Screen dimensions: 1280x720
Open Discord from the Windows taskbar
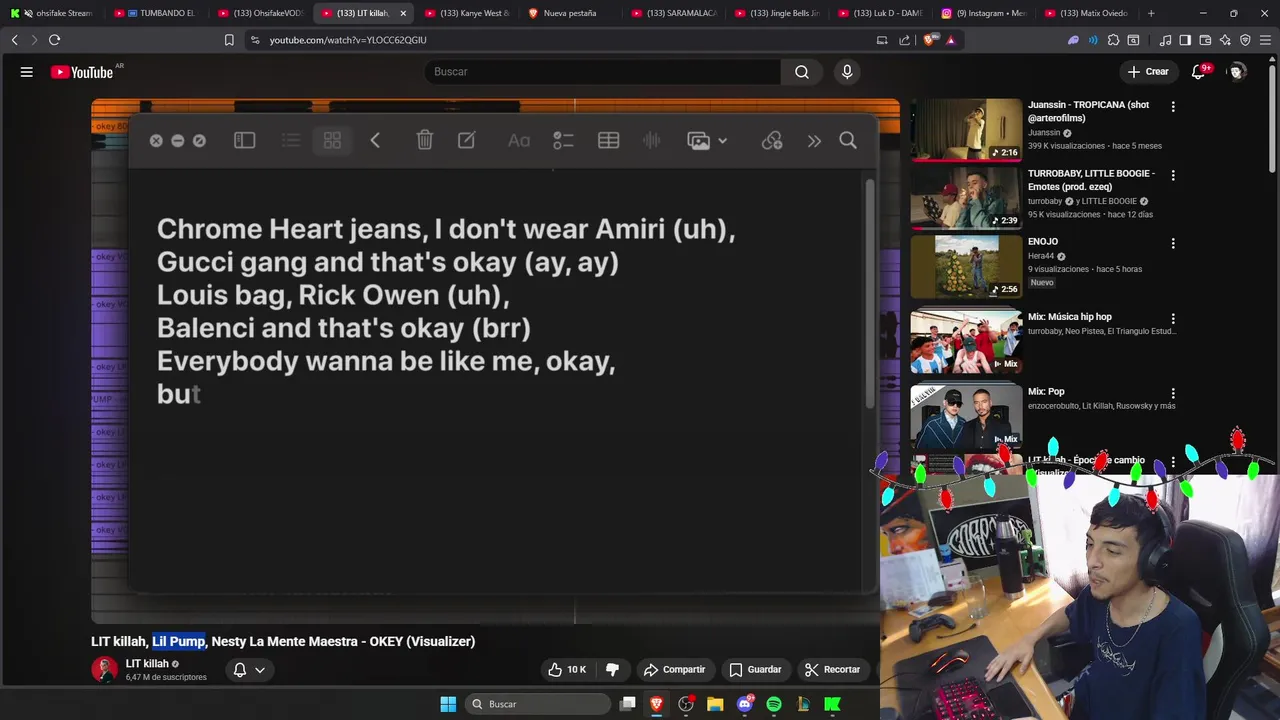[x=745, y=704]
